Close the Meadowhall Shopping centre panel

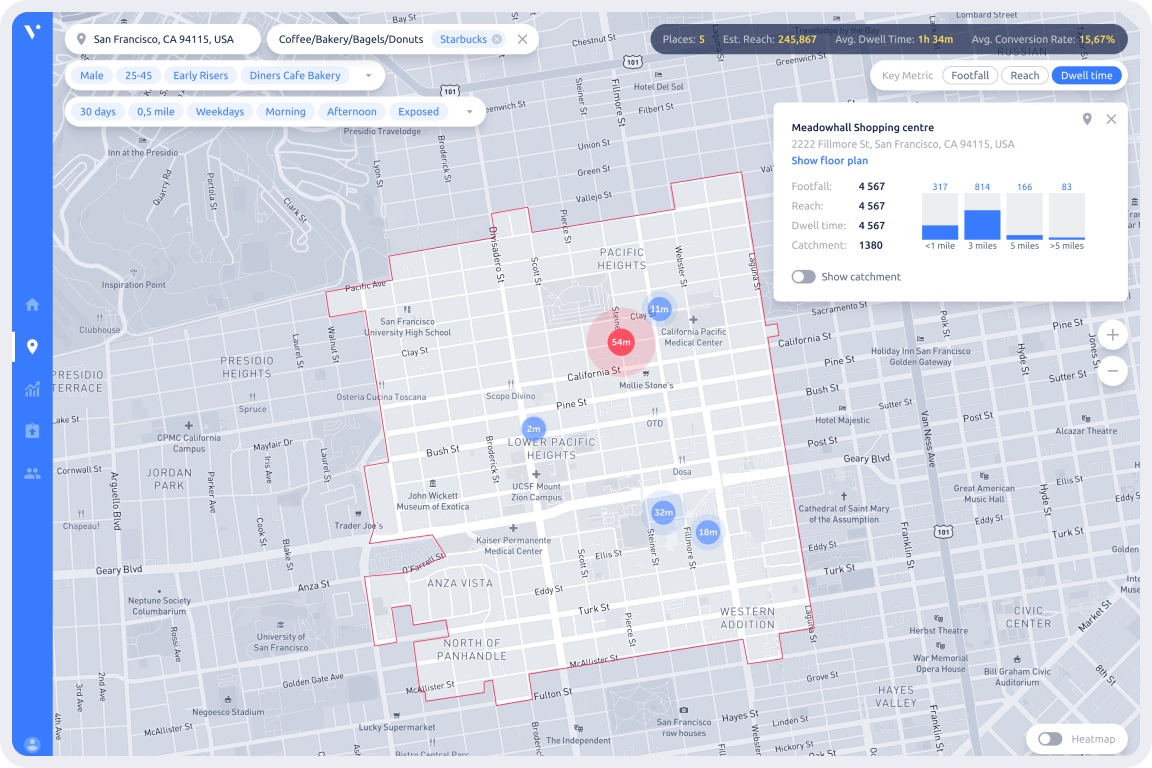1111,120
